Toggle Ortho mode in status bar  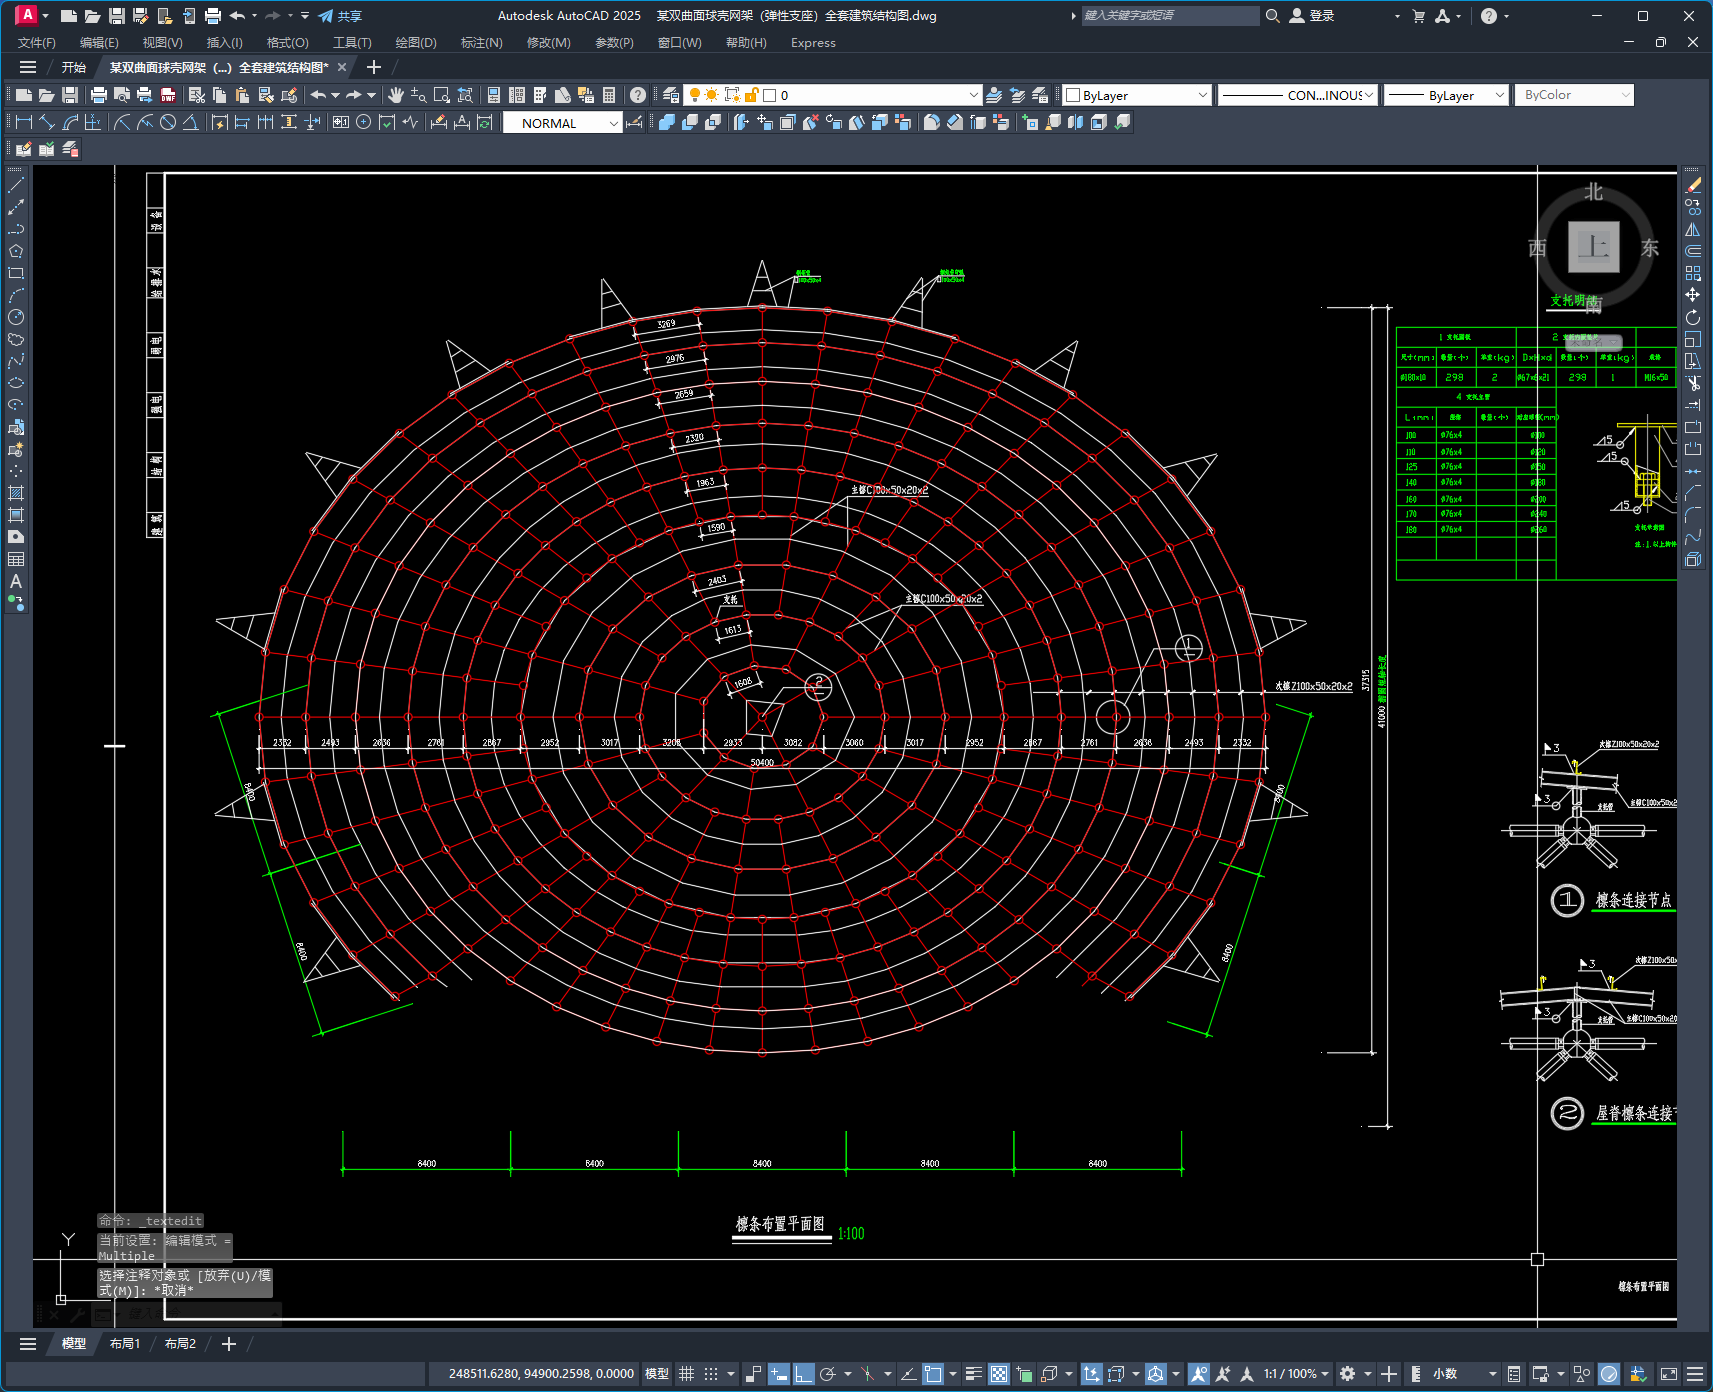(804, 1374)
